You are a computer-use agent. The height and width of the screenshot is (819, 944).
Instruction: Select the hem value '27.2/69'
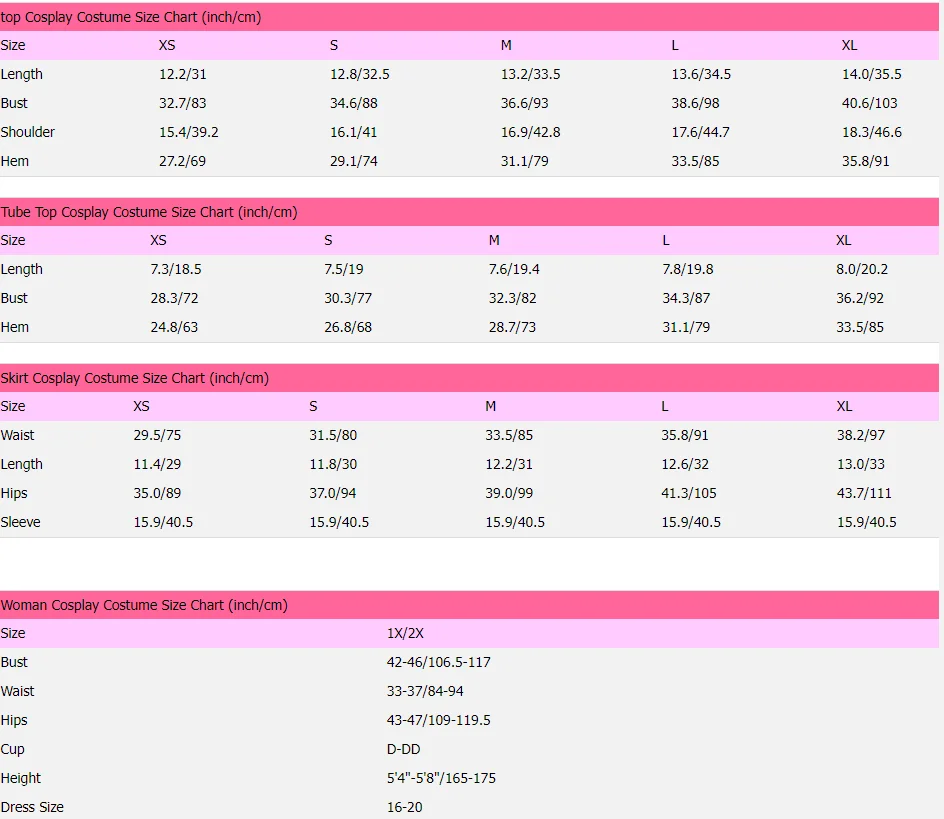182,161
